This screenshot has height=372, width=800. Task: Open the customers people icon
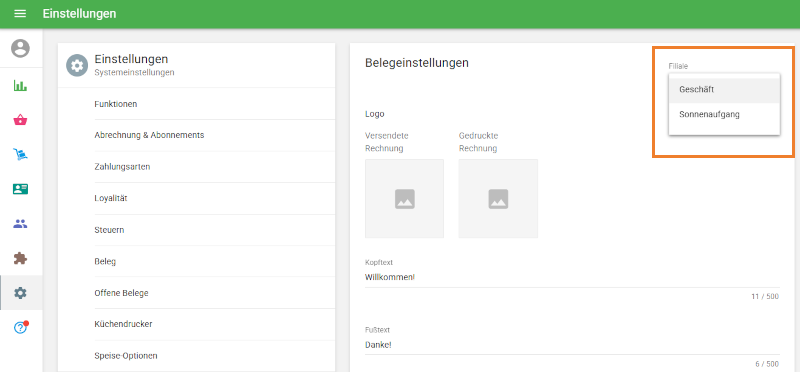(20, 224)
